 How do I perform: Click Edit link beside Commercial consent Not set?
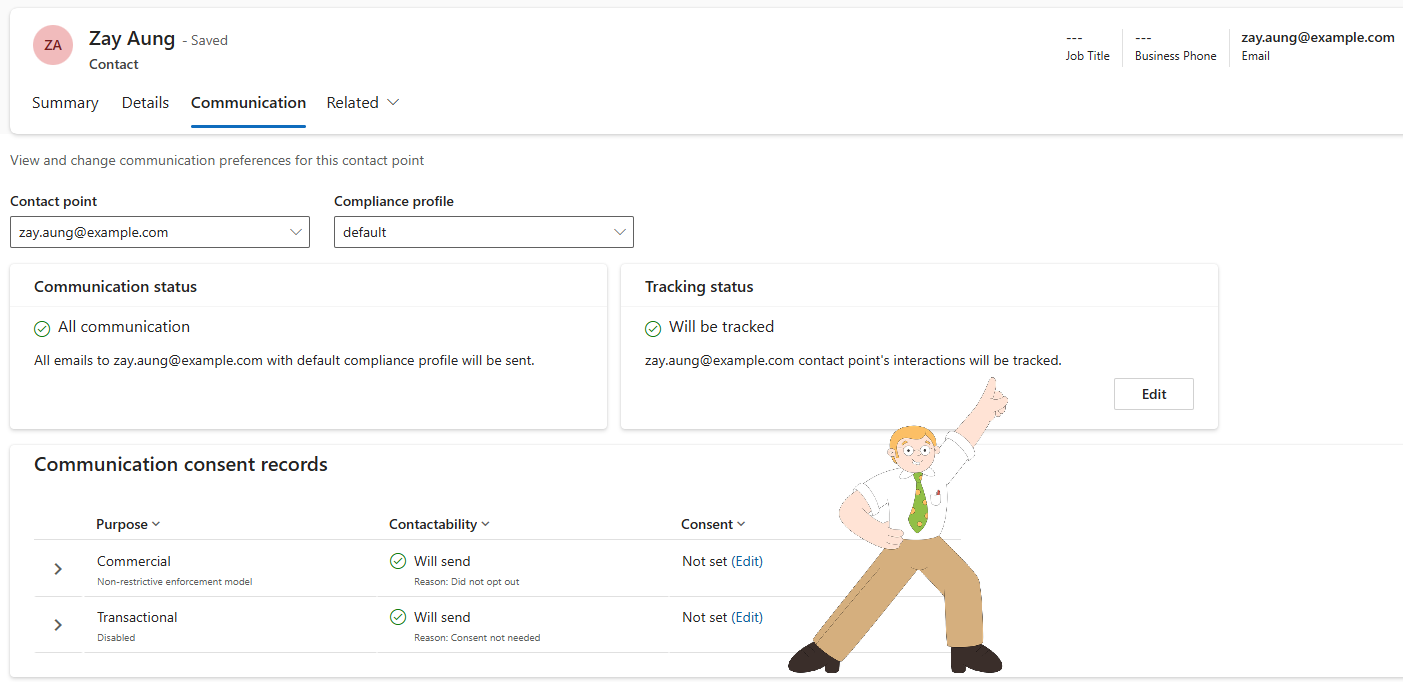[748, 561]
